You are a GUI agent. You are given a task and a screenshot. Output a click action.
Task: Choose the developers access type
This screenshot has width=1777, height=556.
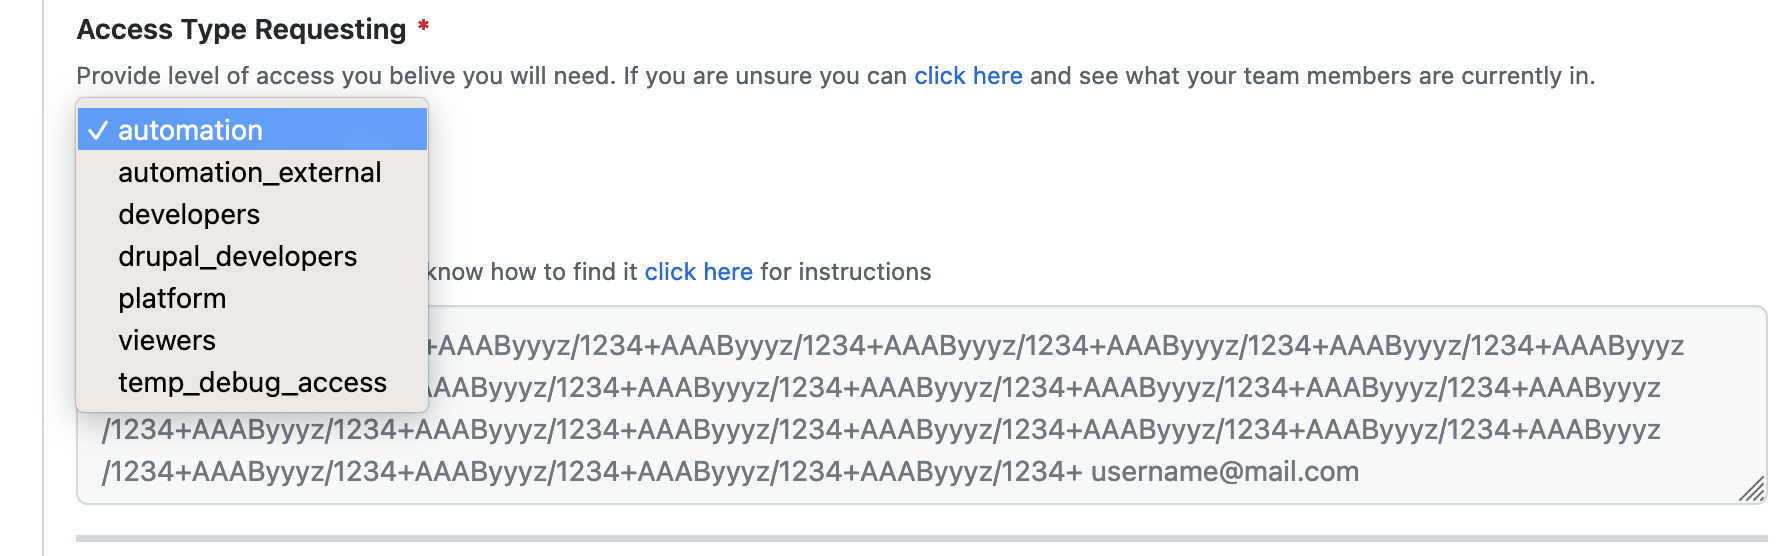(189, 215)
